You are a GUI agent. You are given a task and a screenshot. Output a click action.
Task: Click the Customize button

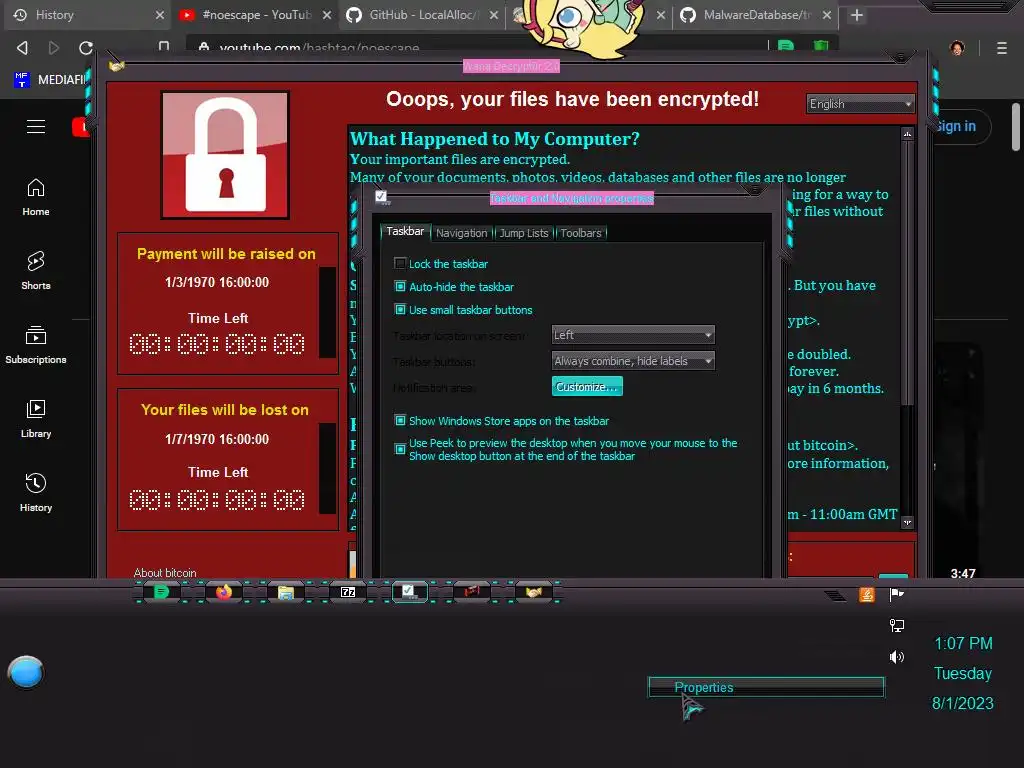pos(586,387)
